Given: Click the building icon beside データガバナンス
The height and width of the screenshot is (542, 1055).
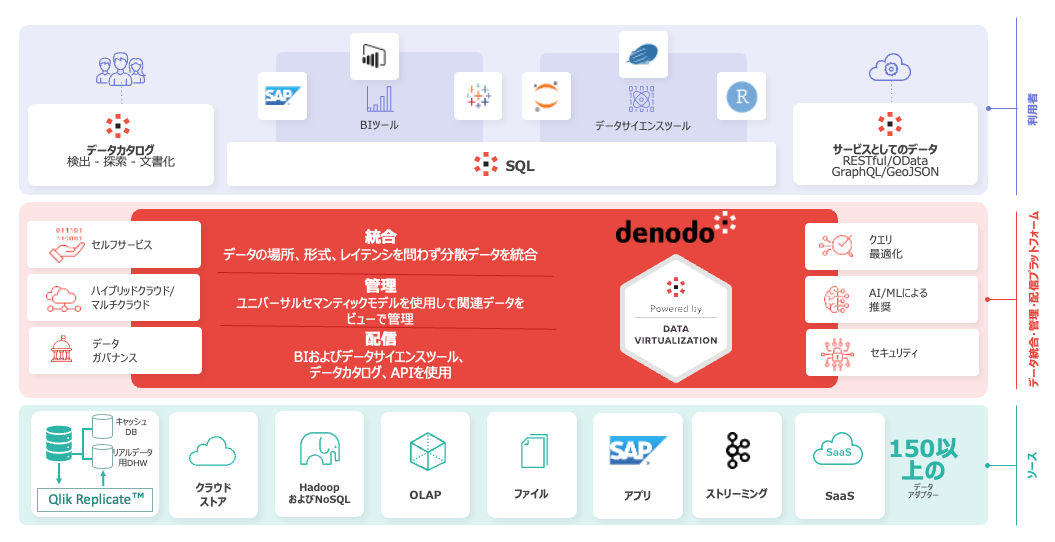Looking at the screenshot, I should pos(62,350).
